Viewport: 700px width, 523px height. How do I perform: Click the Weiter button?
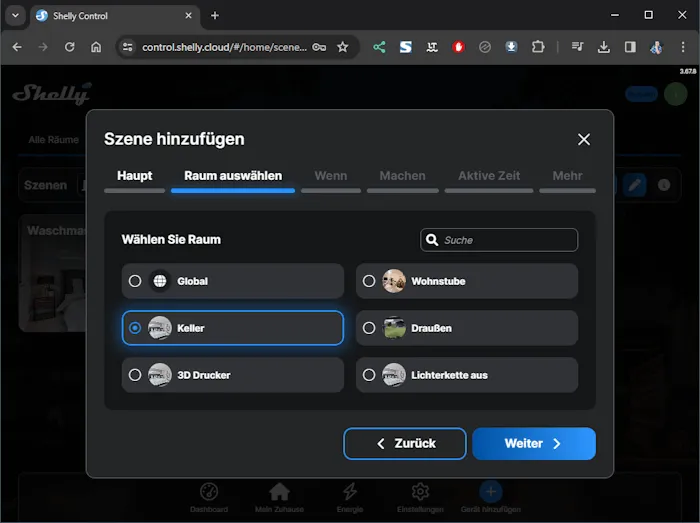(533, 443)
